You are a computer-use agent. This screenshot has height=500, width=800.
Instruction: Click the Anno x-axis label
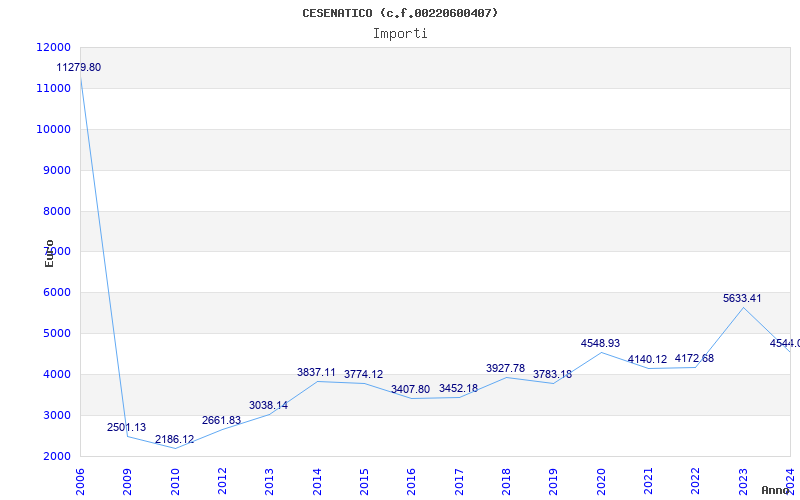click(774, 490)
